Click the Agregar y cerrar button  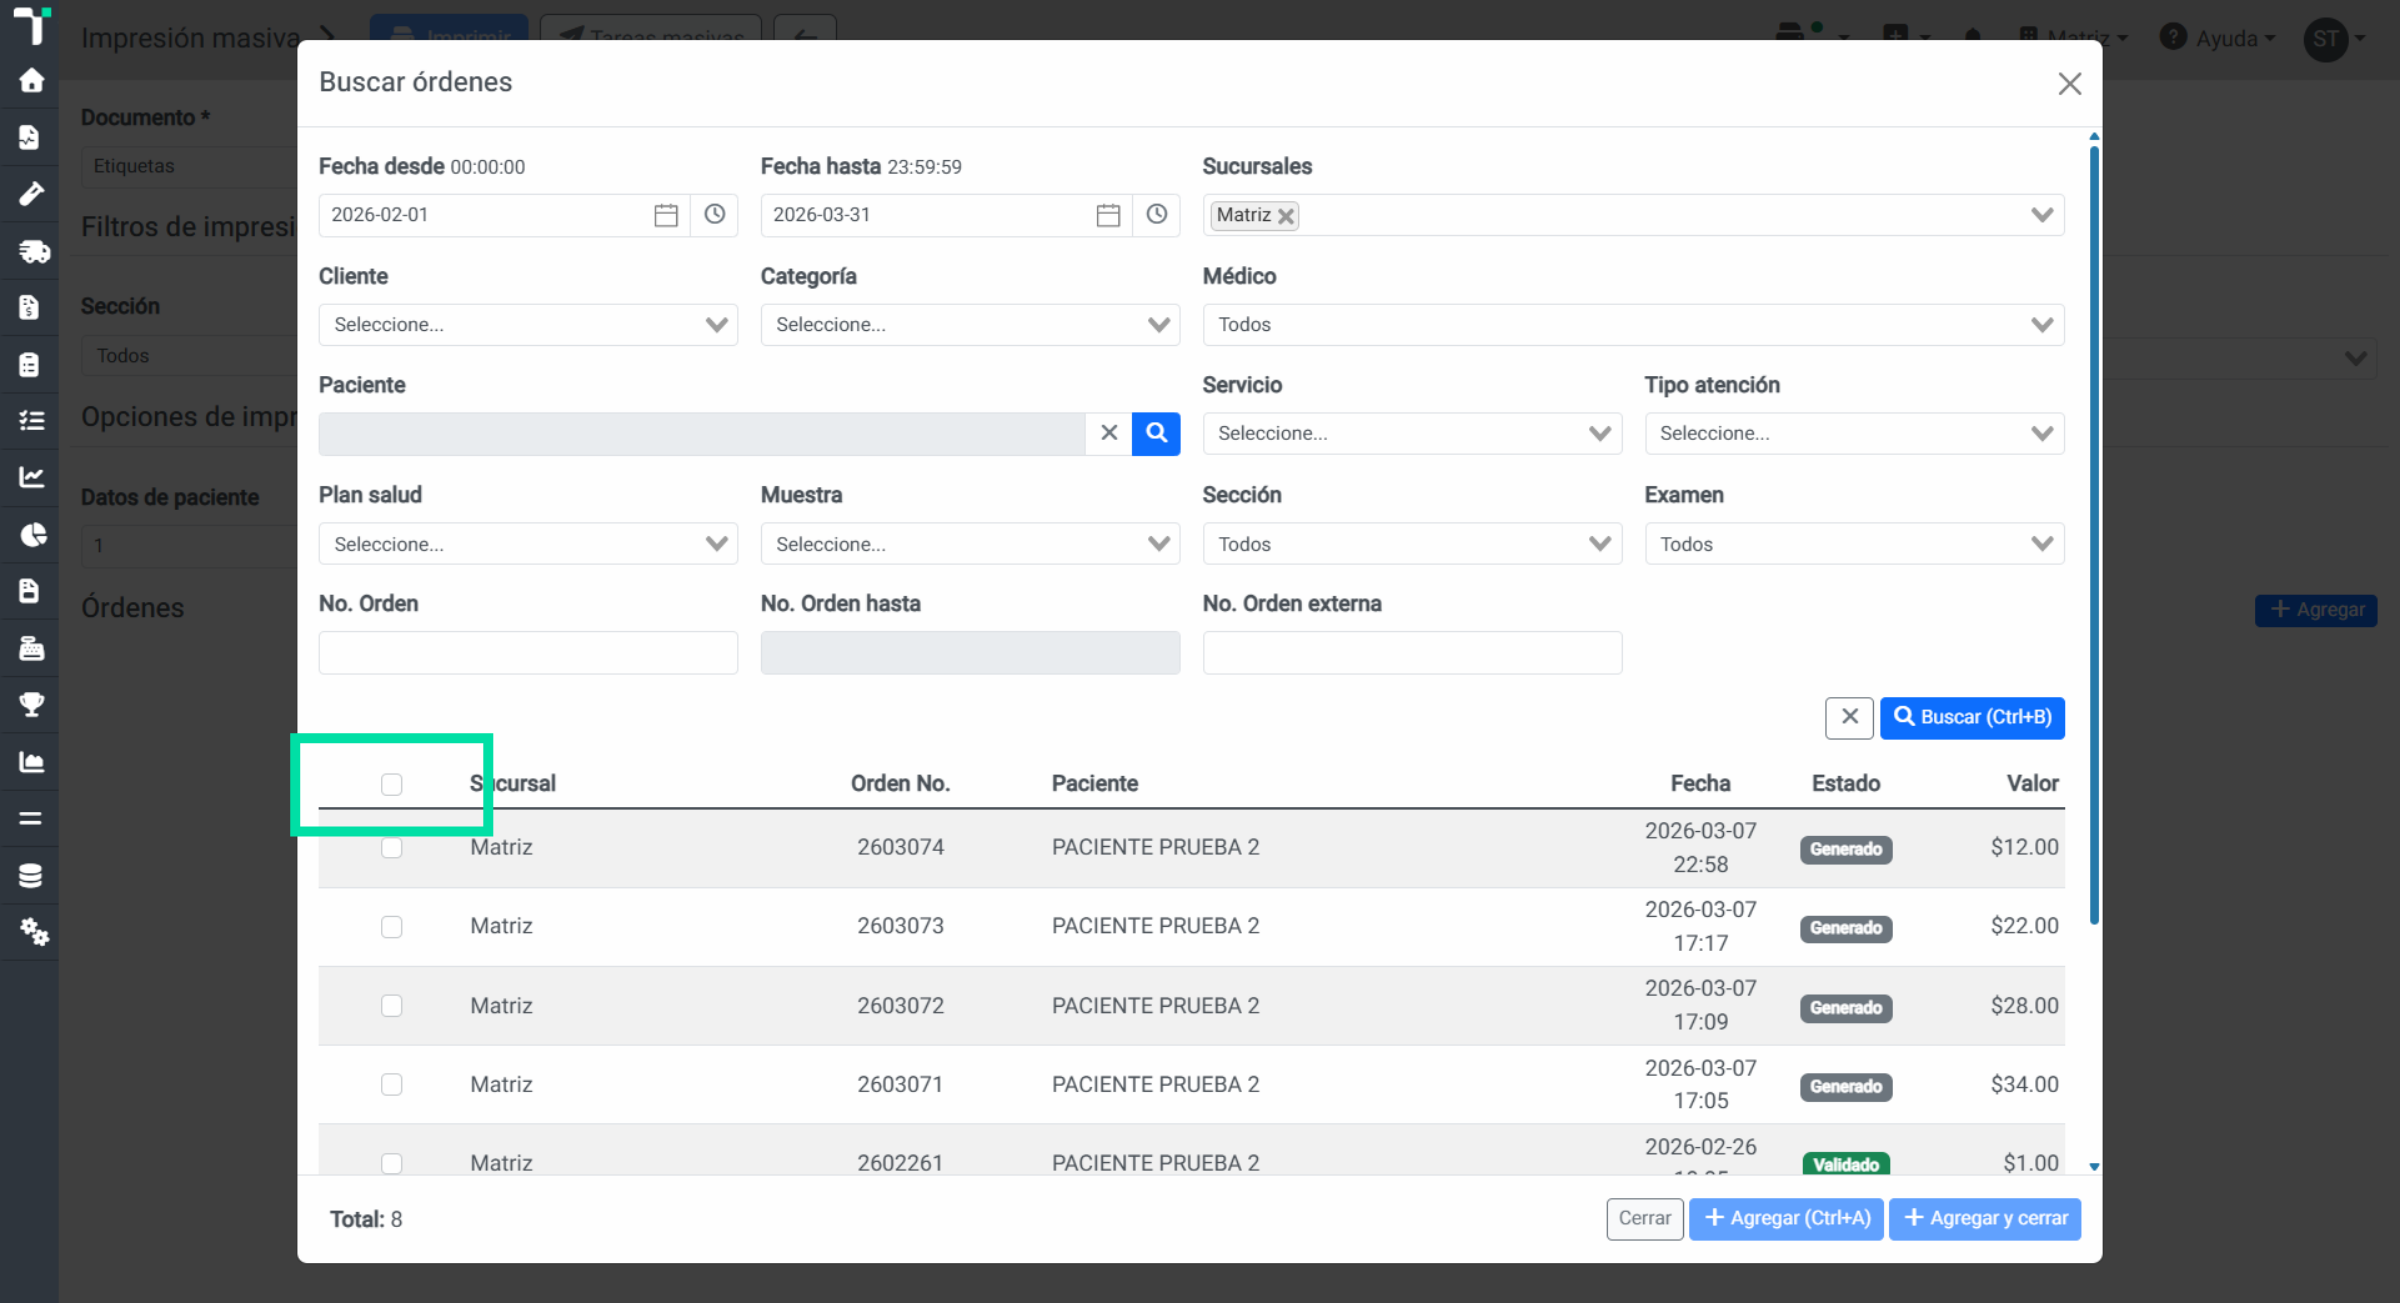pos(1985,1218)
